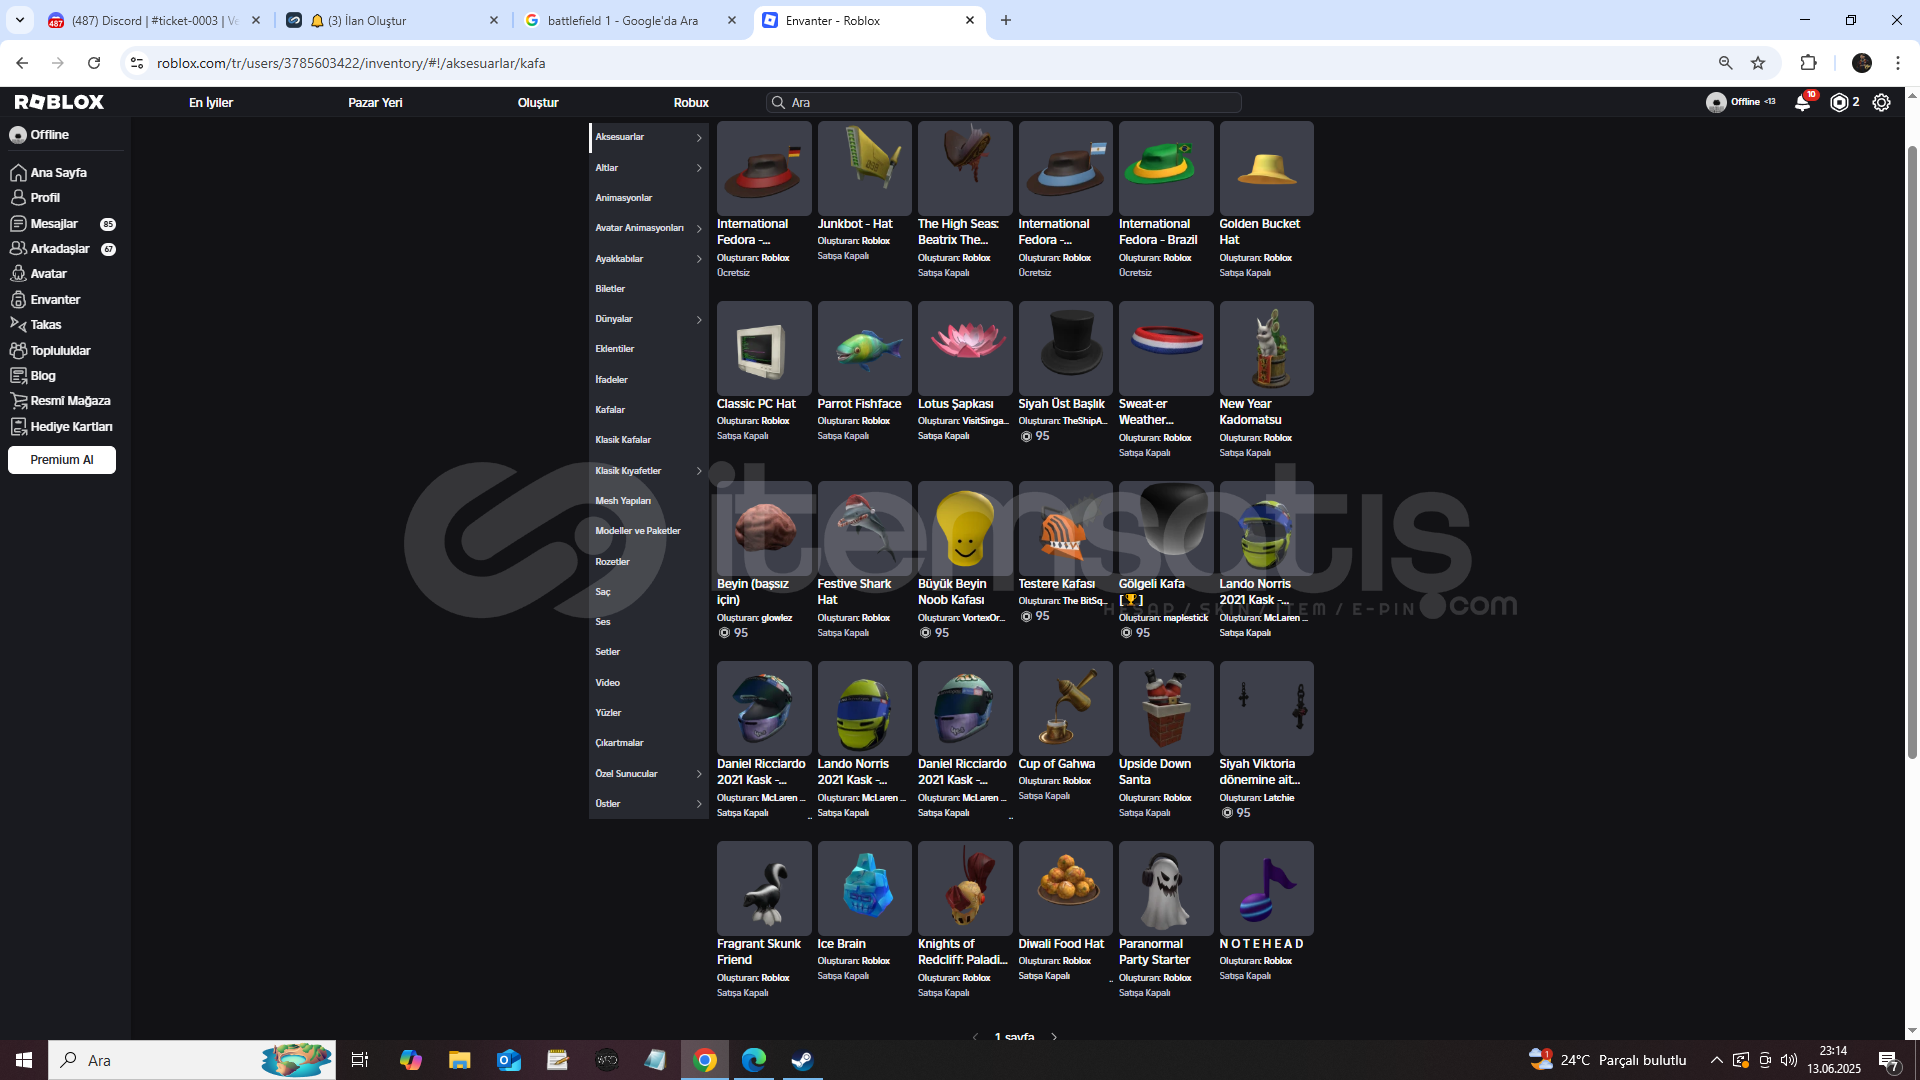Expand the Aksesuarlar category arrow
The image size is (1920, 1080).
click(x=699, y=137)
